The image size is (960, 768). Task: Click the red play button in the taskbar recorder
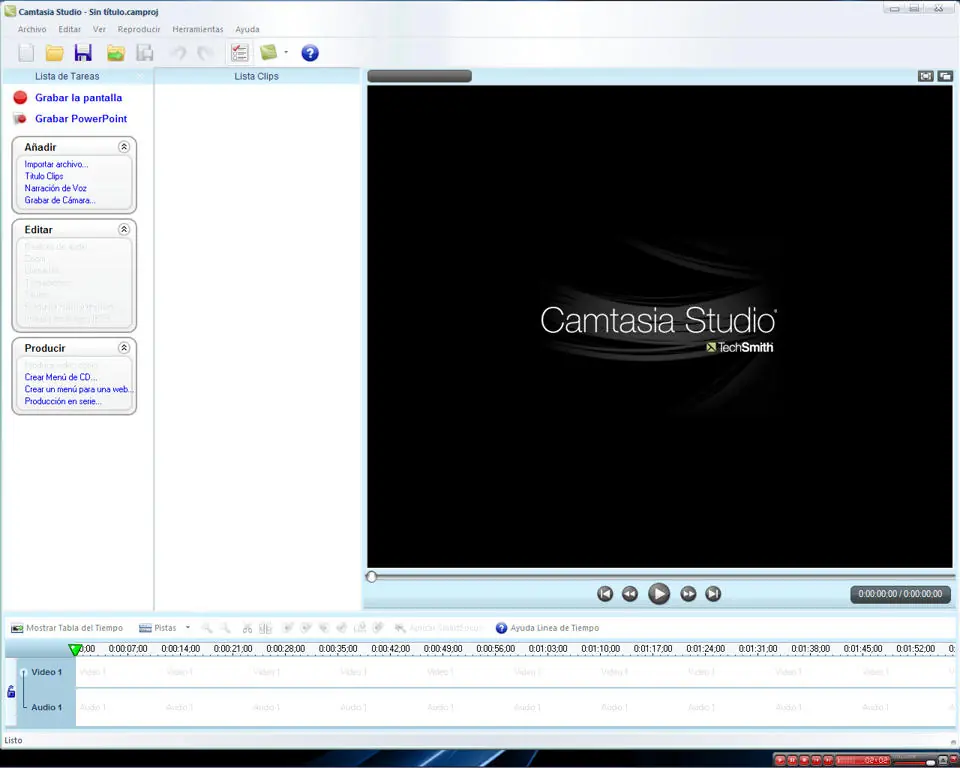(x=780, y=760)
